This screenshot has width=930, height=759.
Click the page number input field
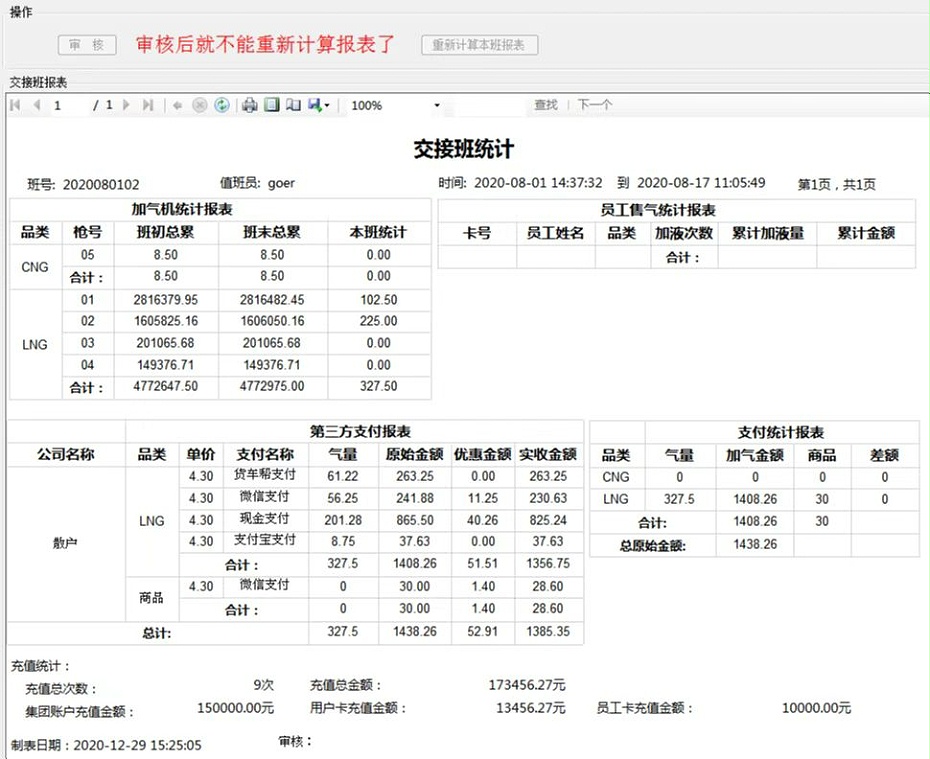tap(60, 105)
